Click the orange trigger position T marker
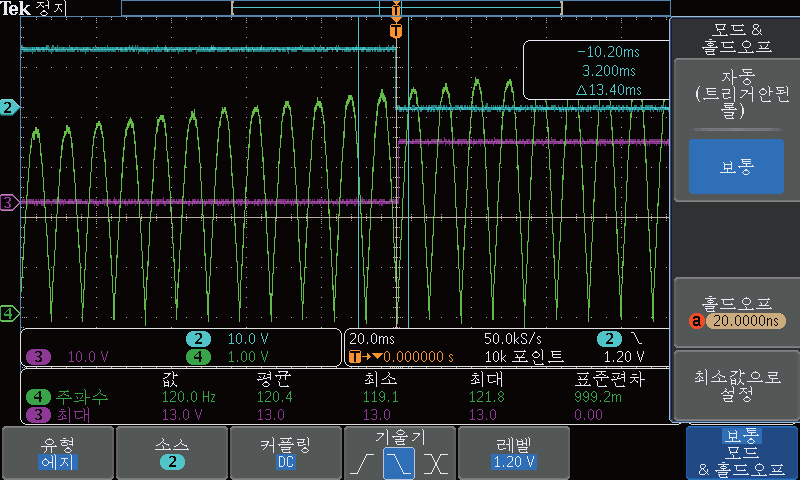 pyautogui.click(x=396, y=31)
